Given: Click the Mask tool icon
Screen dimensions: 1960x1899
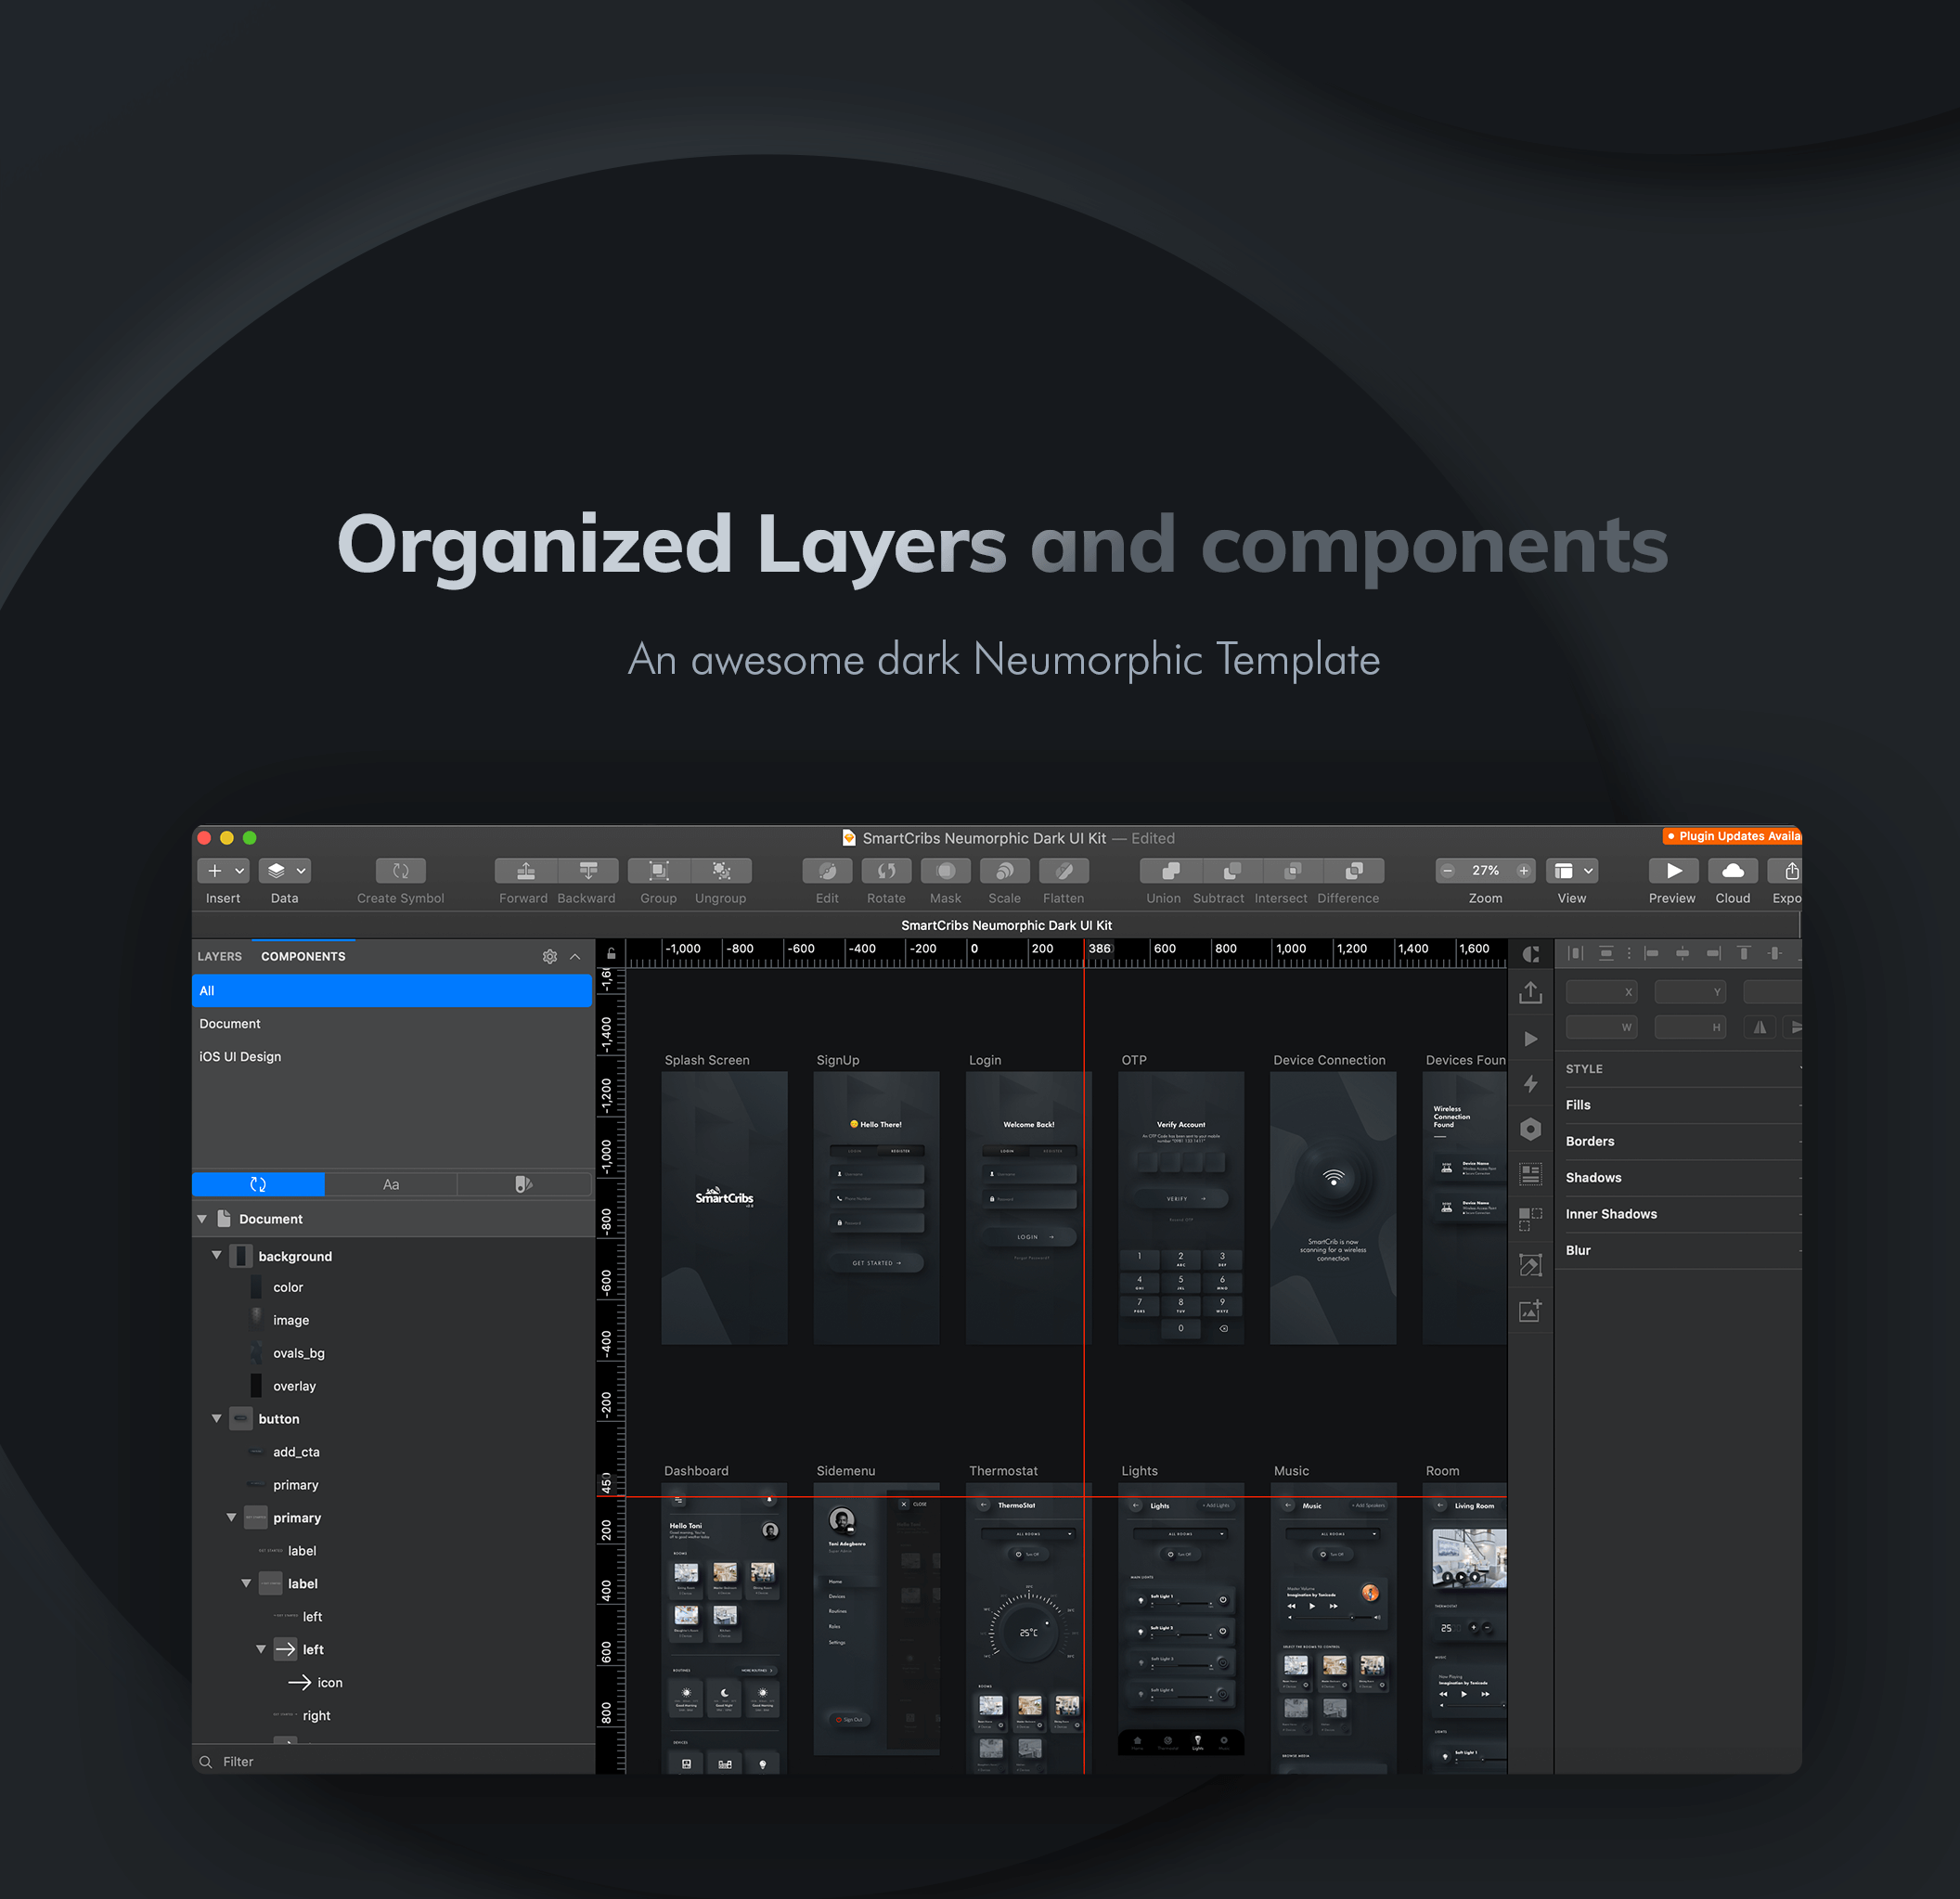Looking at the screenshot, I should pos(945,871).
